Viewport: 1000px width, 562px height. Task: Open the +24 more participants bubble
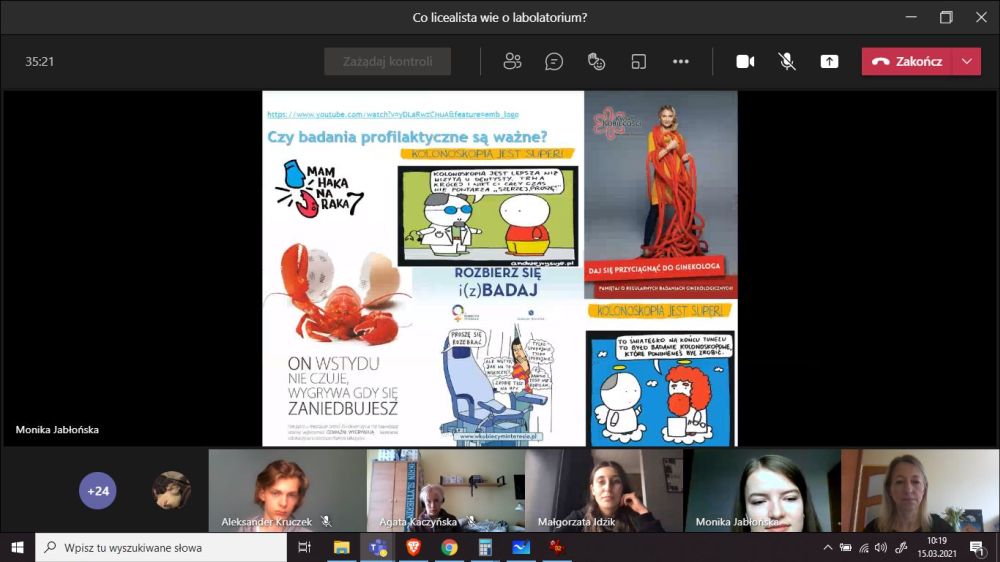(x=98, y=491)
